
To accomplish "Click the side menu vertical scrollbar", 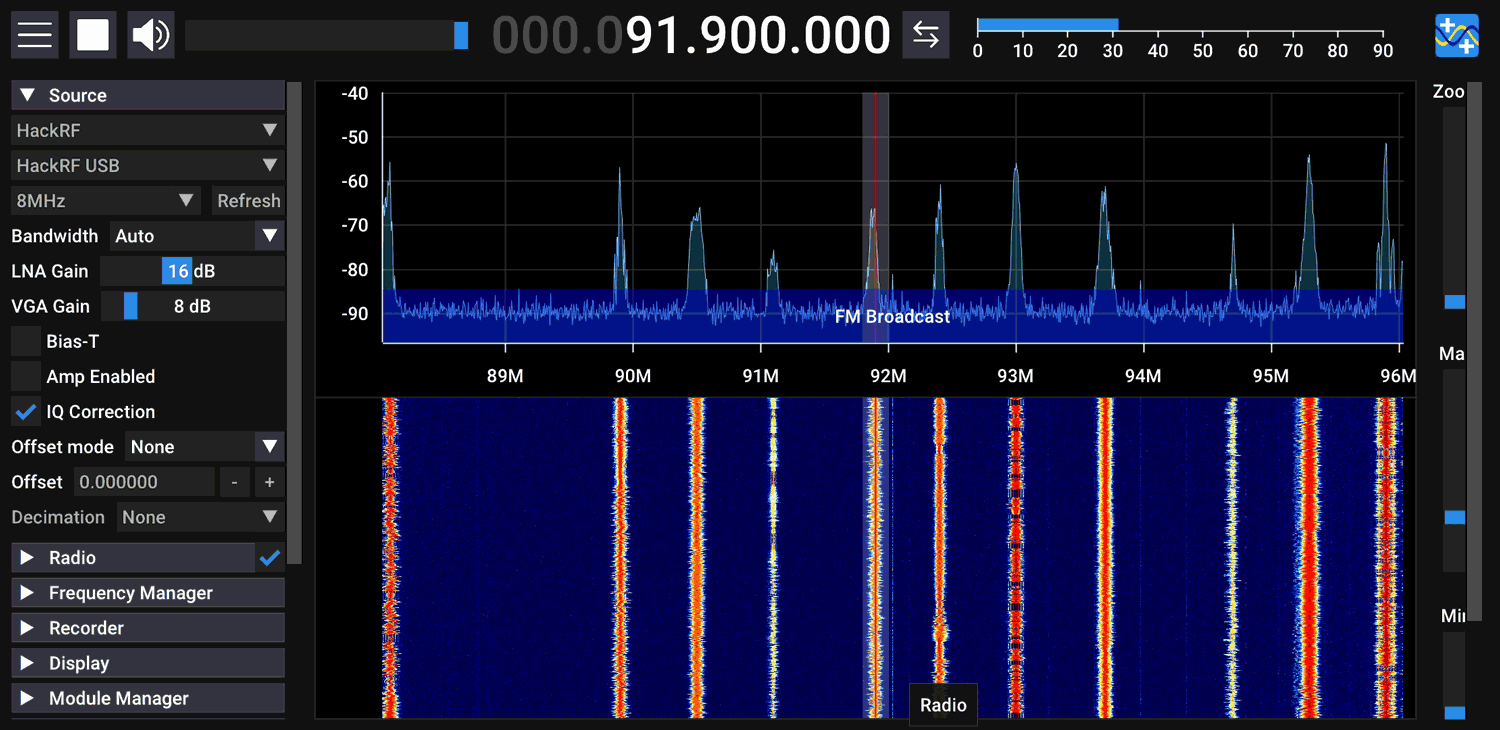I will coord(294,325).
